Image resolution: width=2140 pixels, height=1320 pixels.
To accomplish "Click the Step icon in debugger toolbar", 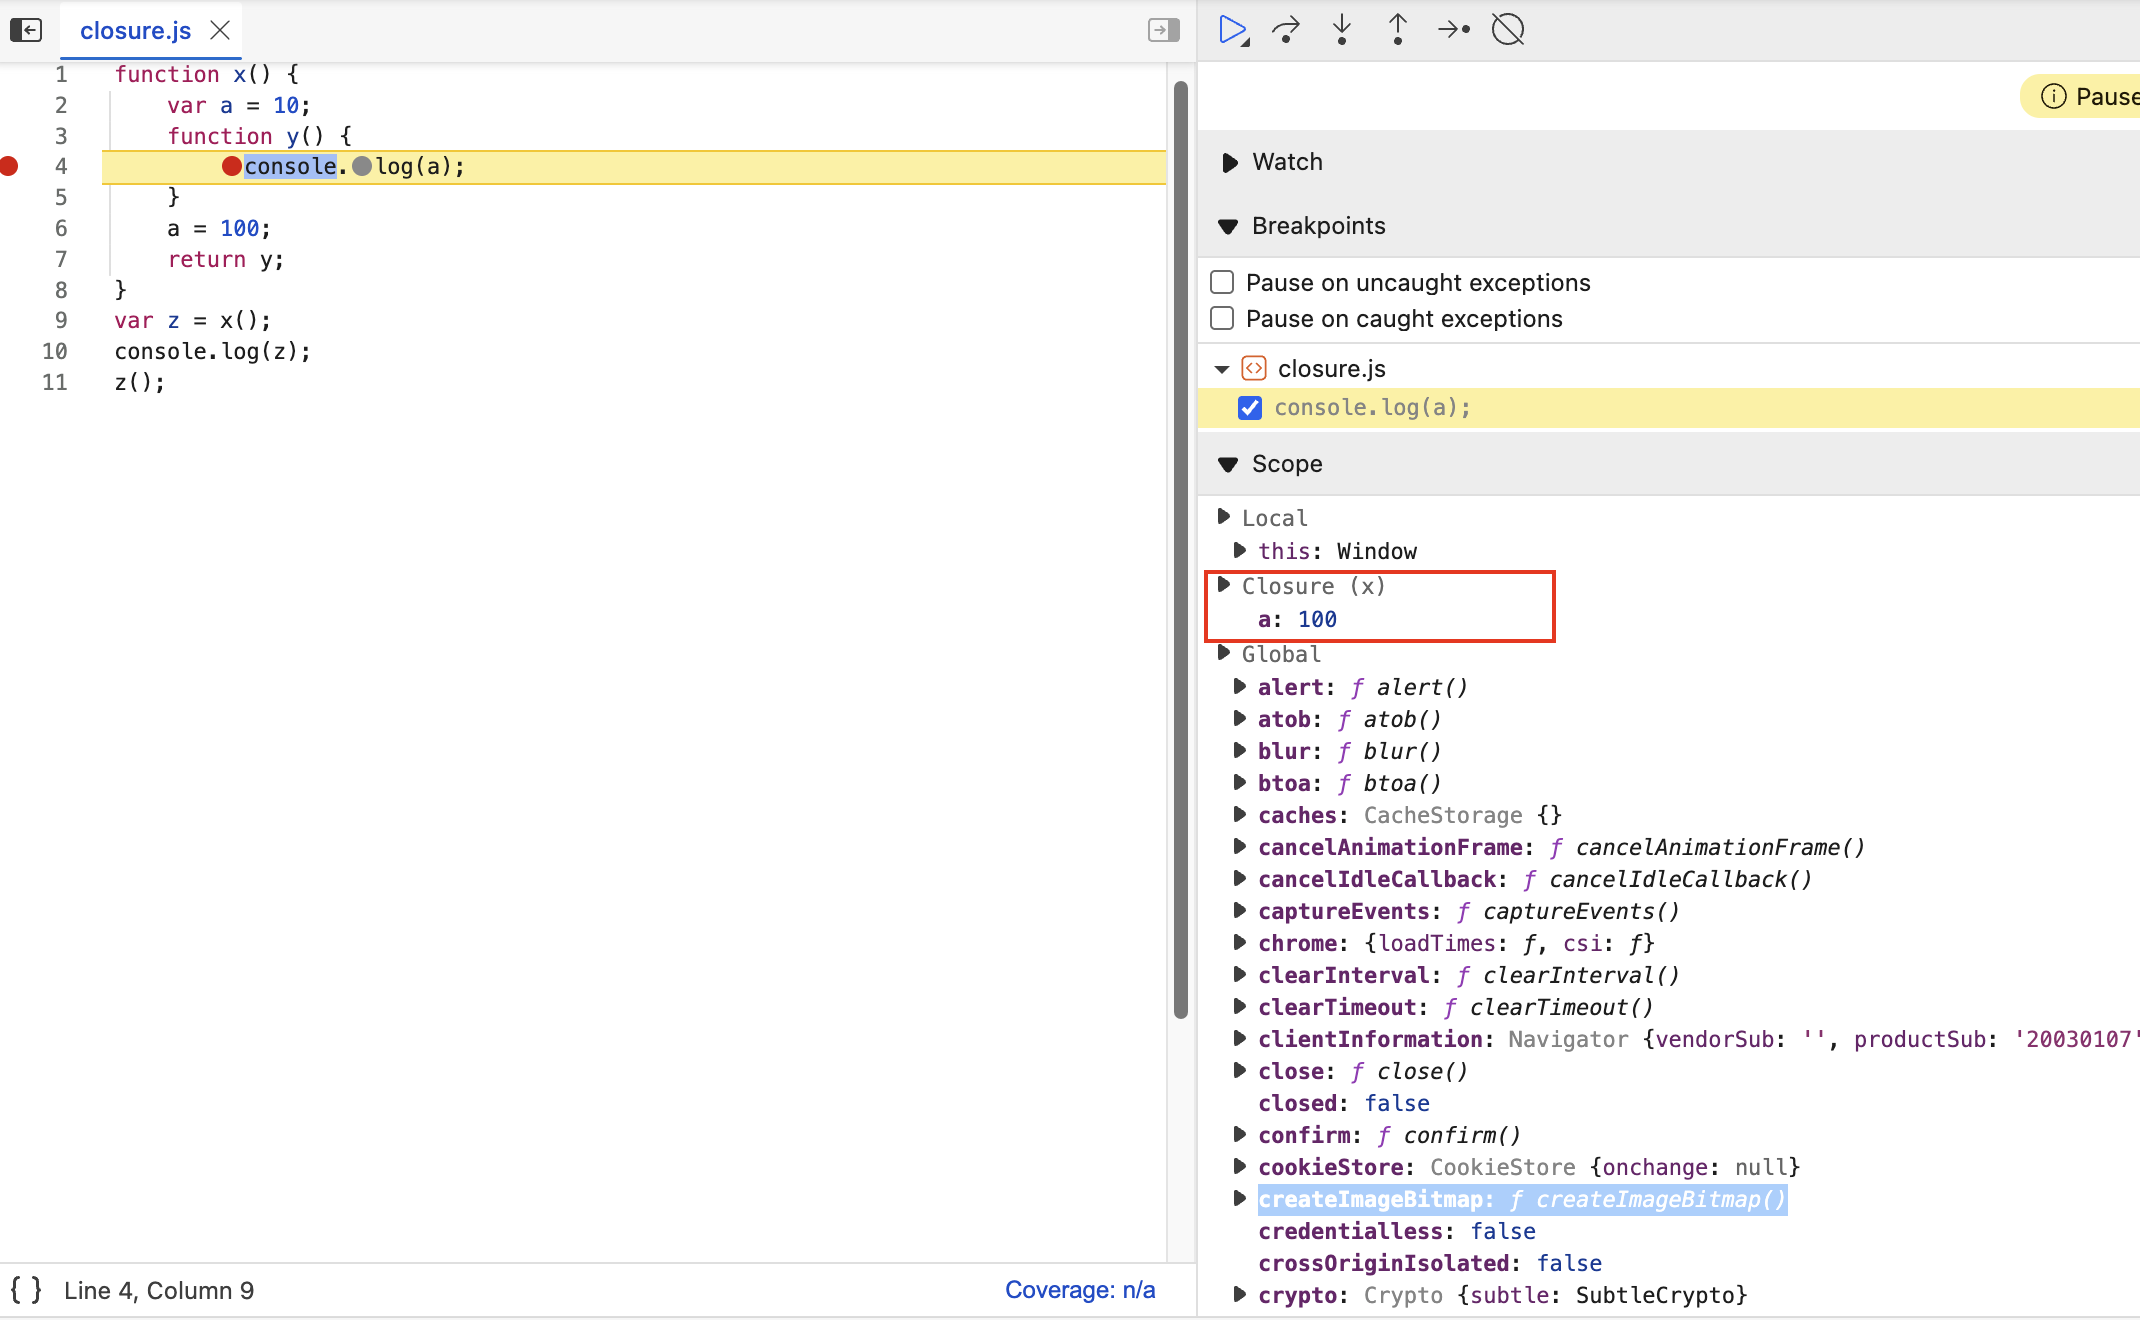I will (x=1454, y=30).
